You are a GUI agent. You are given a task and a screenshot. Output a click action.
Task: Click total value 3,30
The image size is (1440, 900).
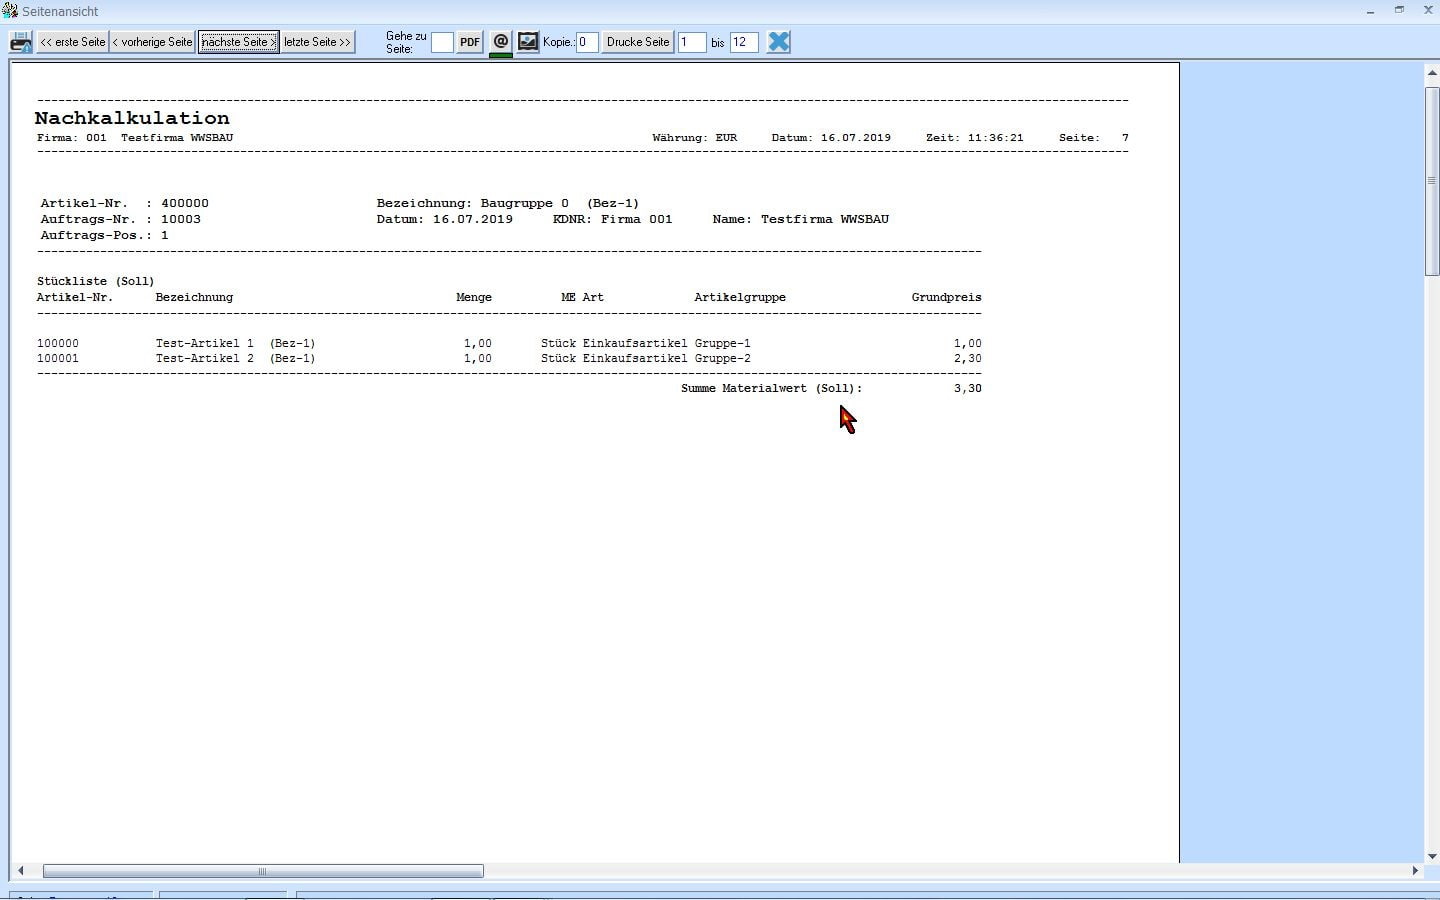click(x=967, y=388)
